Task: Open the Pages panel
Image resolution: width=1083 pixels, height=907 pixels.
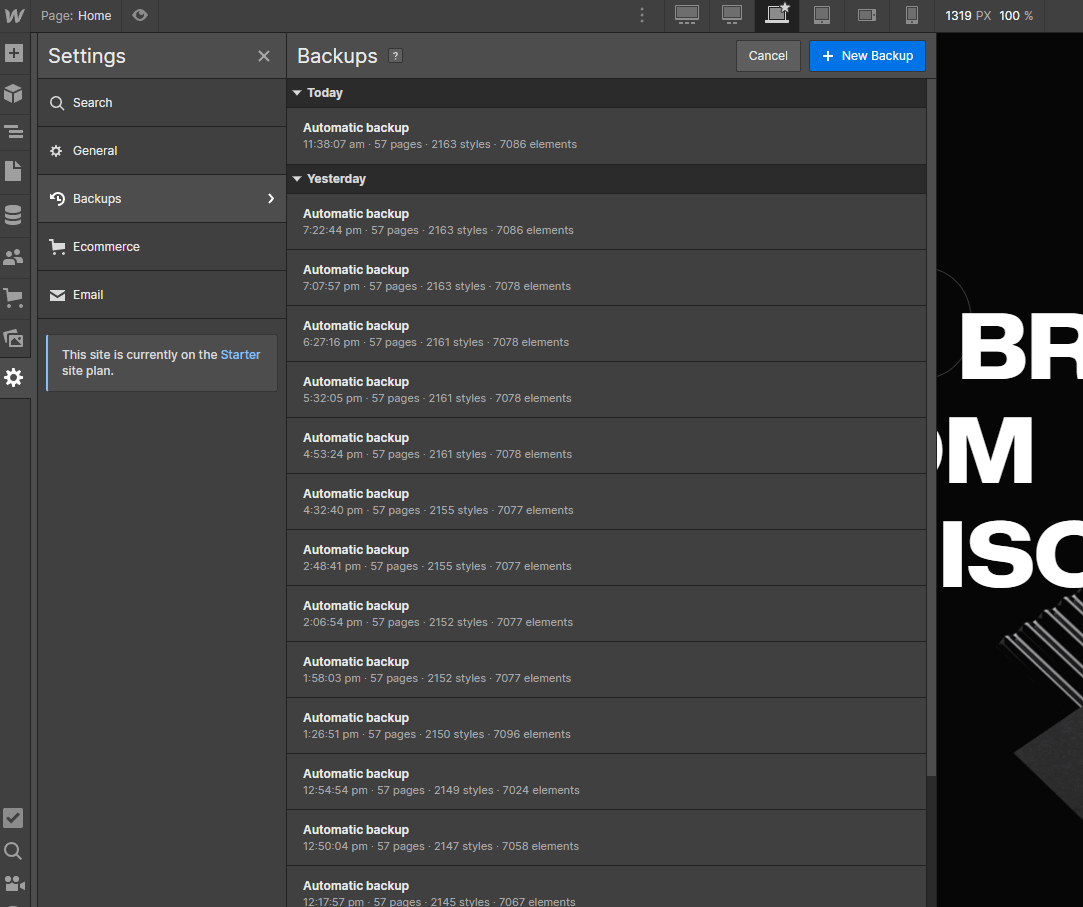Action: click(x=14, y=171)
